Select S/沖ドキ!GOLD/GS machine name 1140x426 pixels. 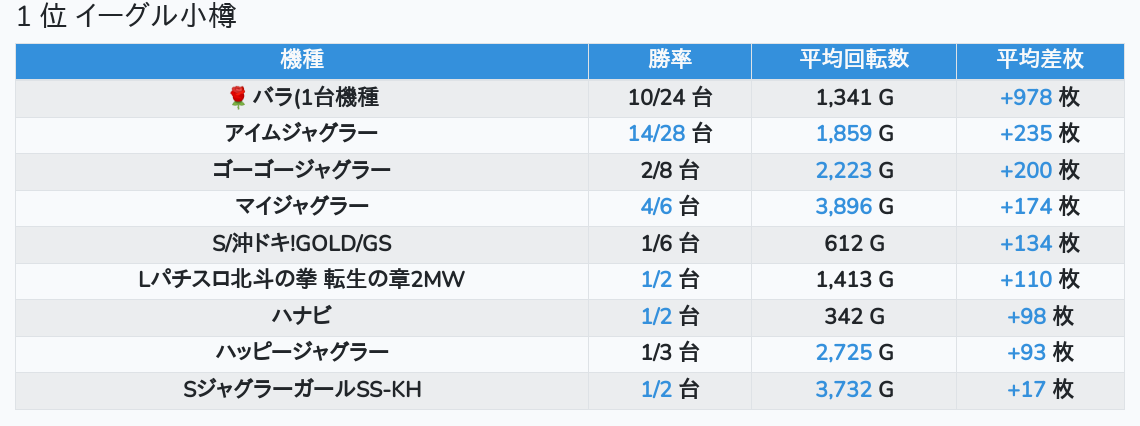coord(302,244)
